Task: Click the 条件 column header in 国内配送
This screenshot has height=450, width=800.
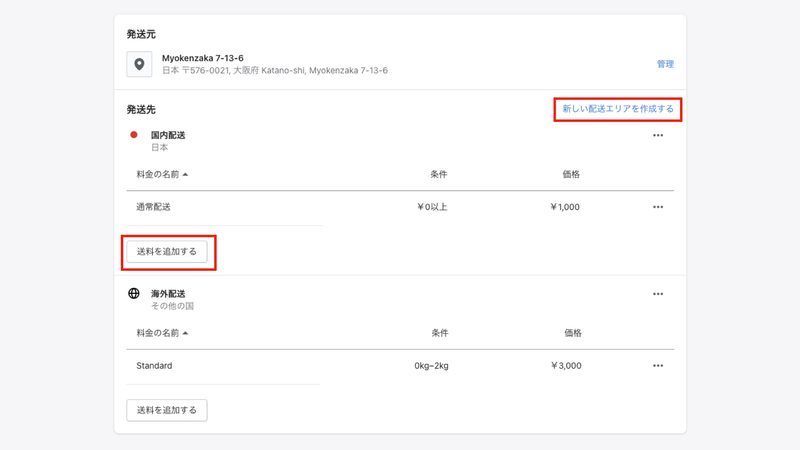Action: pyautogui.click(x=438, y=174)
